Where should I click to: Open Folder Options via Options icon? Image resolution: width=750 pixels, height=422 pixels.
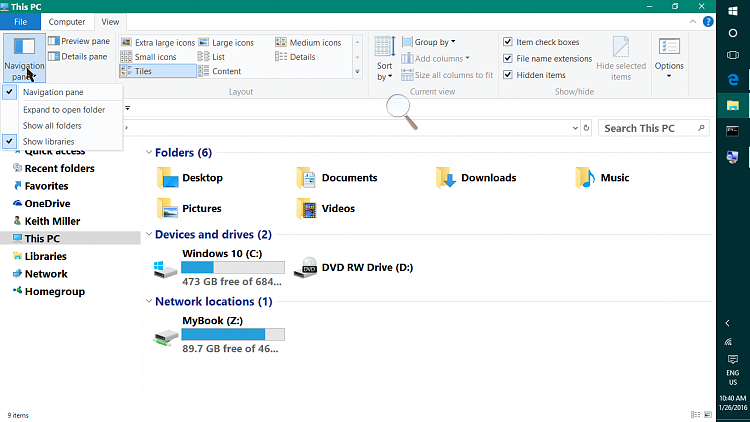[669, 58]
